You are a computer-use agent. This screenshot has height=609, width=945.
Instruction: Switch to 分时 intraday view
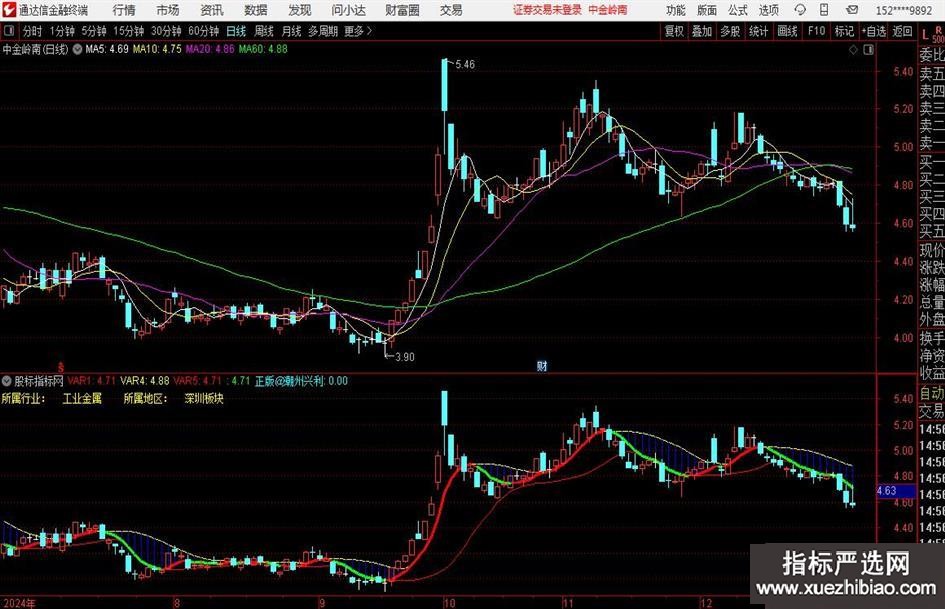click(x=32, y=31)
